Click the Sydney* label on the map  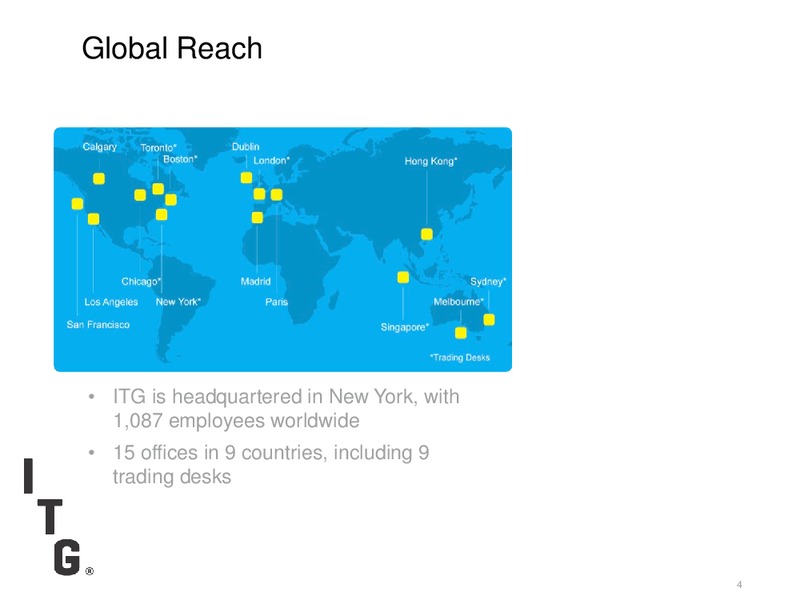(488, 282)
